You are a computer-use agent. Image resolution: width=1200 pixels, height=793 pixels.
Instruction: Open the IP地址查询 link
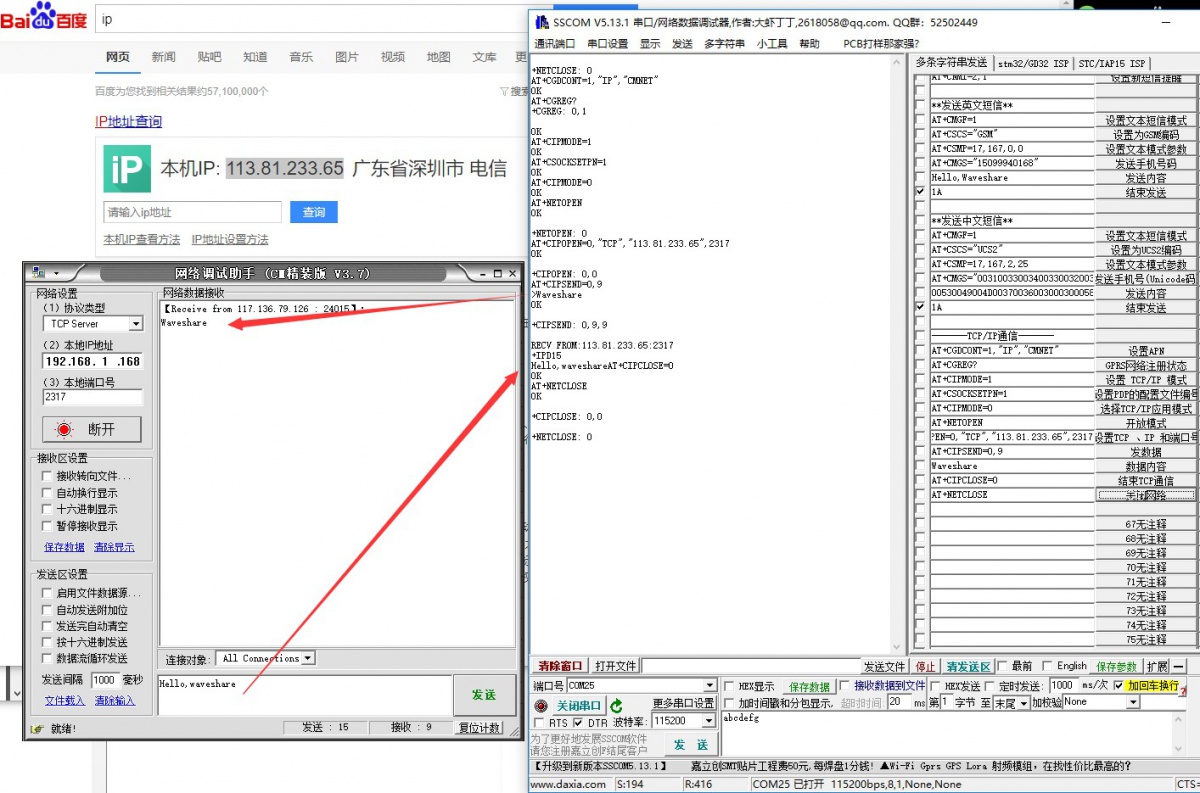(x=128, y=121)
